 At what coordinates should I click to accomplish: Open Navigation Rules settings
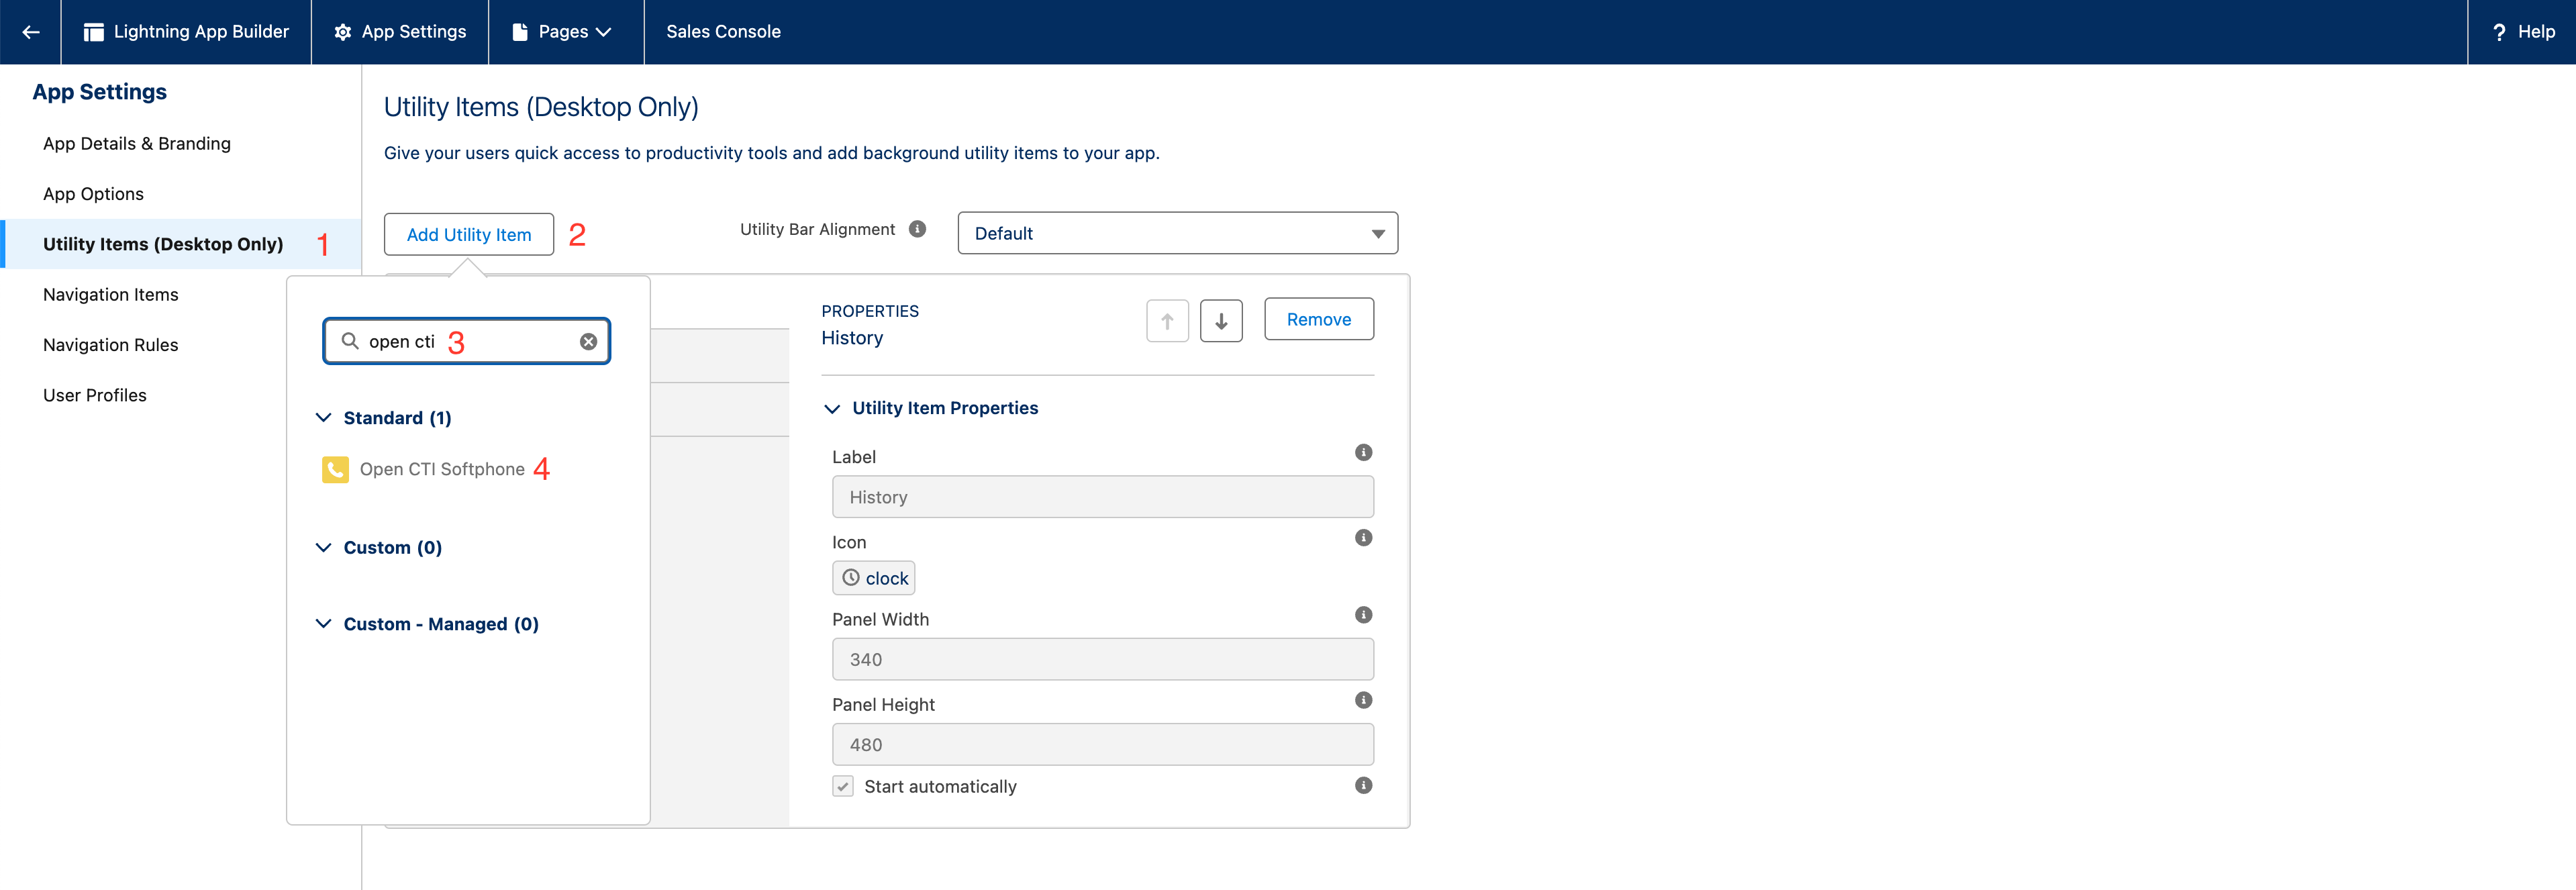click(x=111, y=345)
